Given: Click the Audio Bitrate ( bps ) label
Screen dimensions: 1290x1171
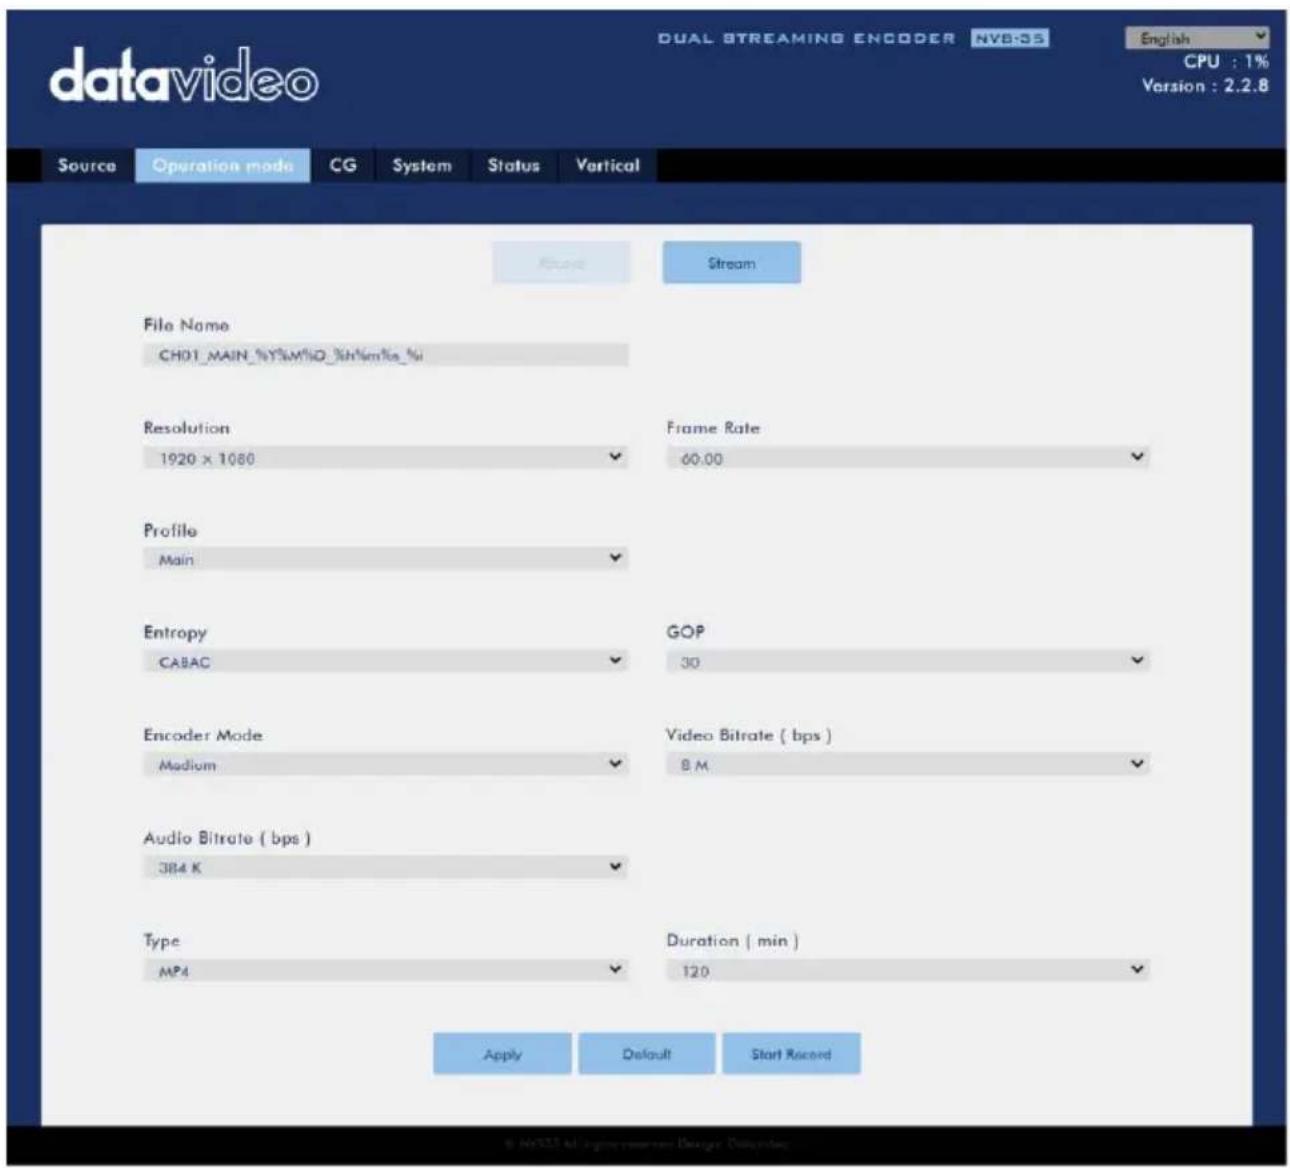Looking at the screenshot, I should click(x=227, y=838).
